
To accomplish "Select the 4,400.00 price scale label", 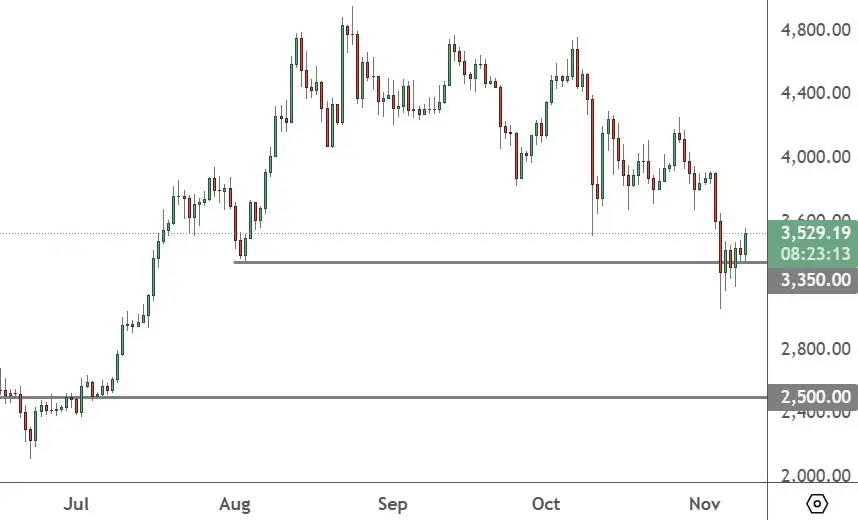I will pyautogui.click(x=817, y=93).
